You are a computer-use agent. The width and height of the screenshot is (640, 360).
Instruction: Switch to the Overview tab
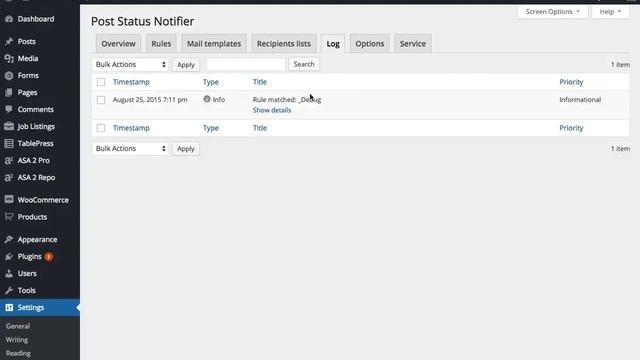(x=118, y=44)
